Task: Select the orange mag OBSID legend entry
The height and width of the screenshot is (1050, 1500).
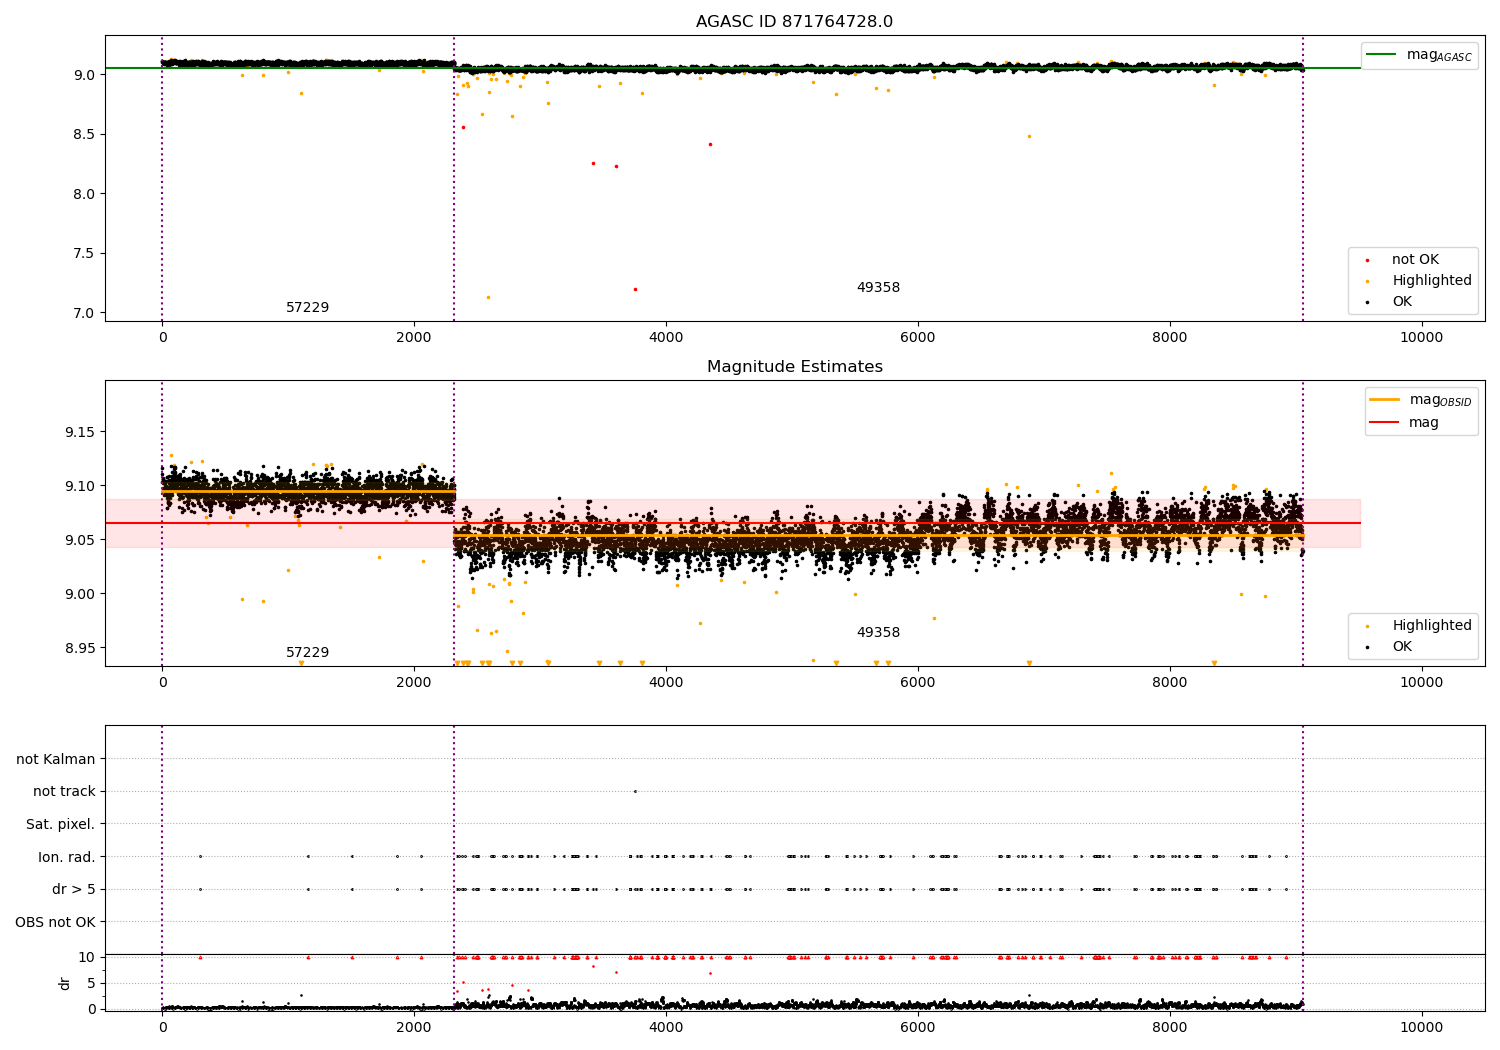Action: pyautogui.click(x=1421, y=400)
